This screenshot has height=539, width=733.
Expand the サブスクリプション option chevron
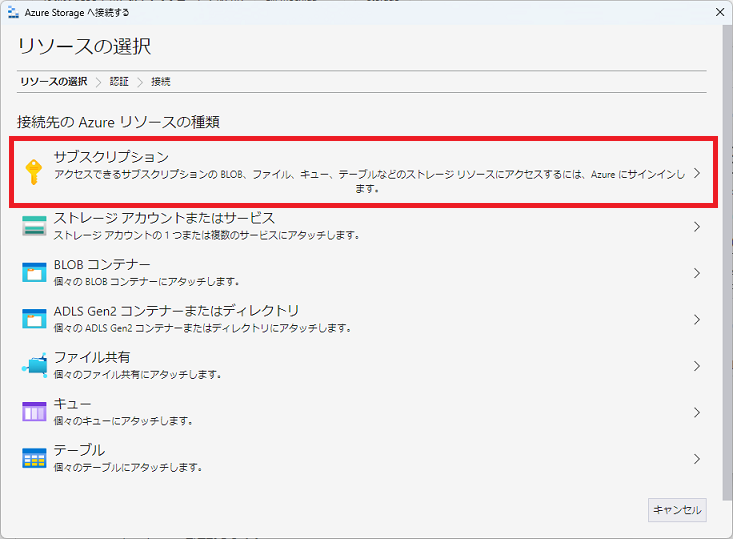pyautogui.click(x=697, y=173)
